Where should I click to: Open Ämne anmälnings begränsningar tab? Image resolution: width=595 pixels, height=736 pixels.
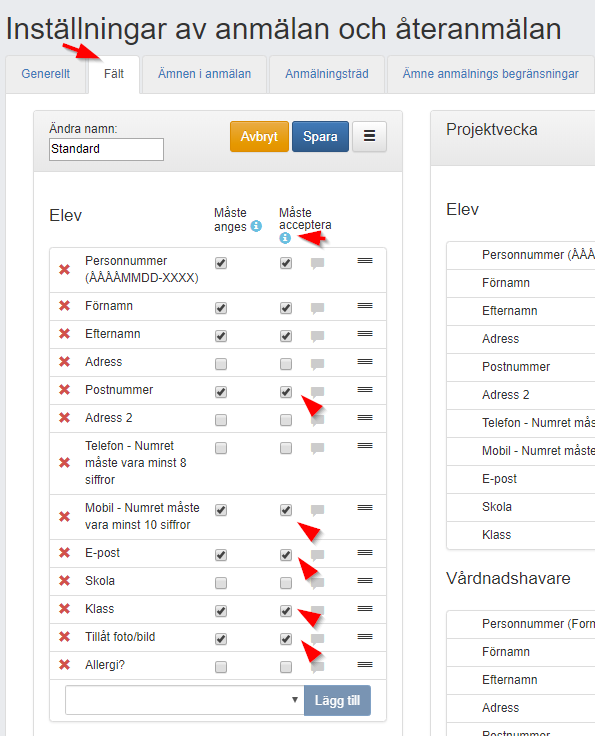[490, 74]
